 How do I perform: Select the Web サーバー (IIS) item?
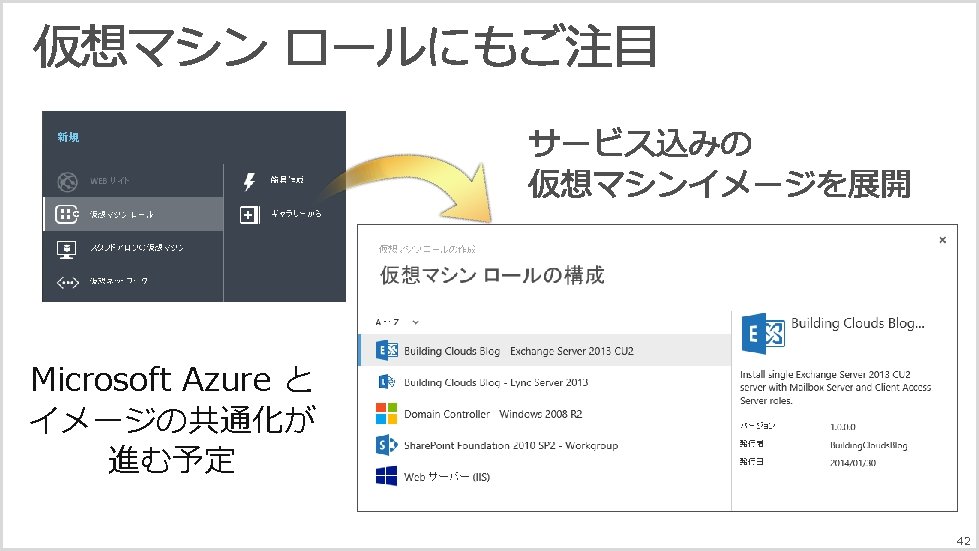click(x=544, y=475)
